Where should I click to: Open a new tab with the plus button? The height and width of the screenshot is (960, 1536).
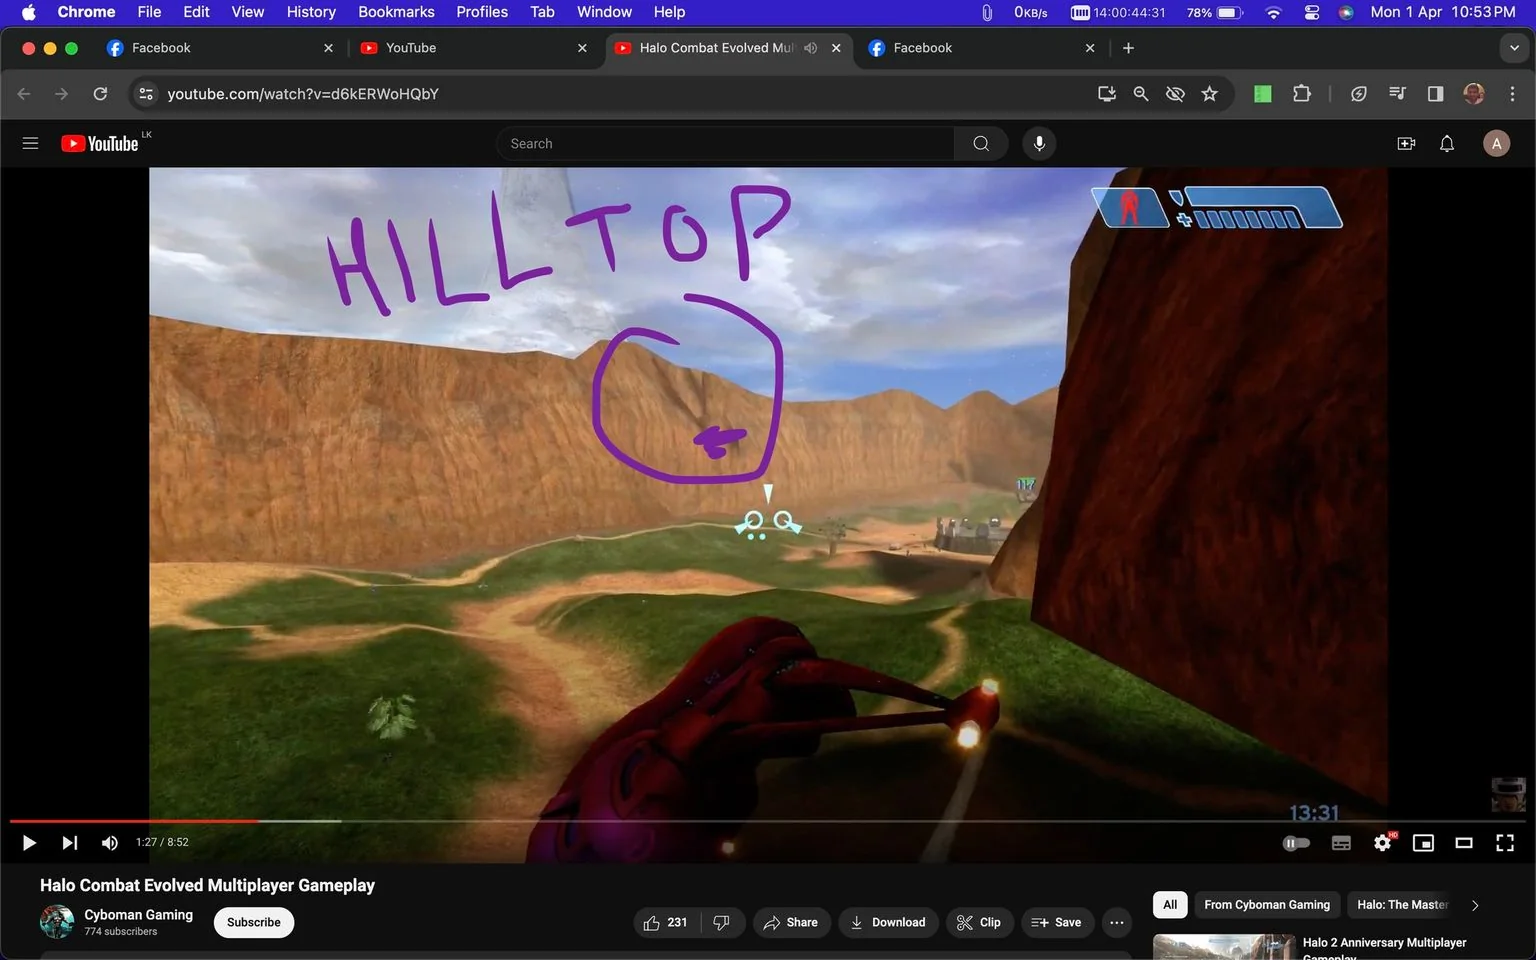pos(1128,48)
